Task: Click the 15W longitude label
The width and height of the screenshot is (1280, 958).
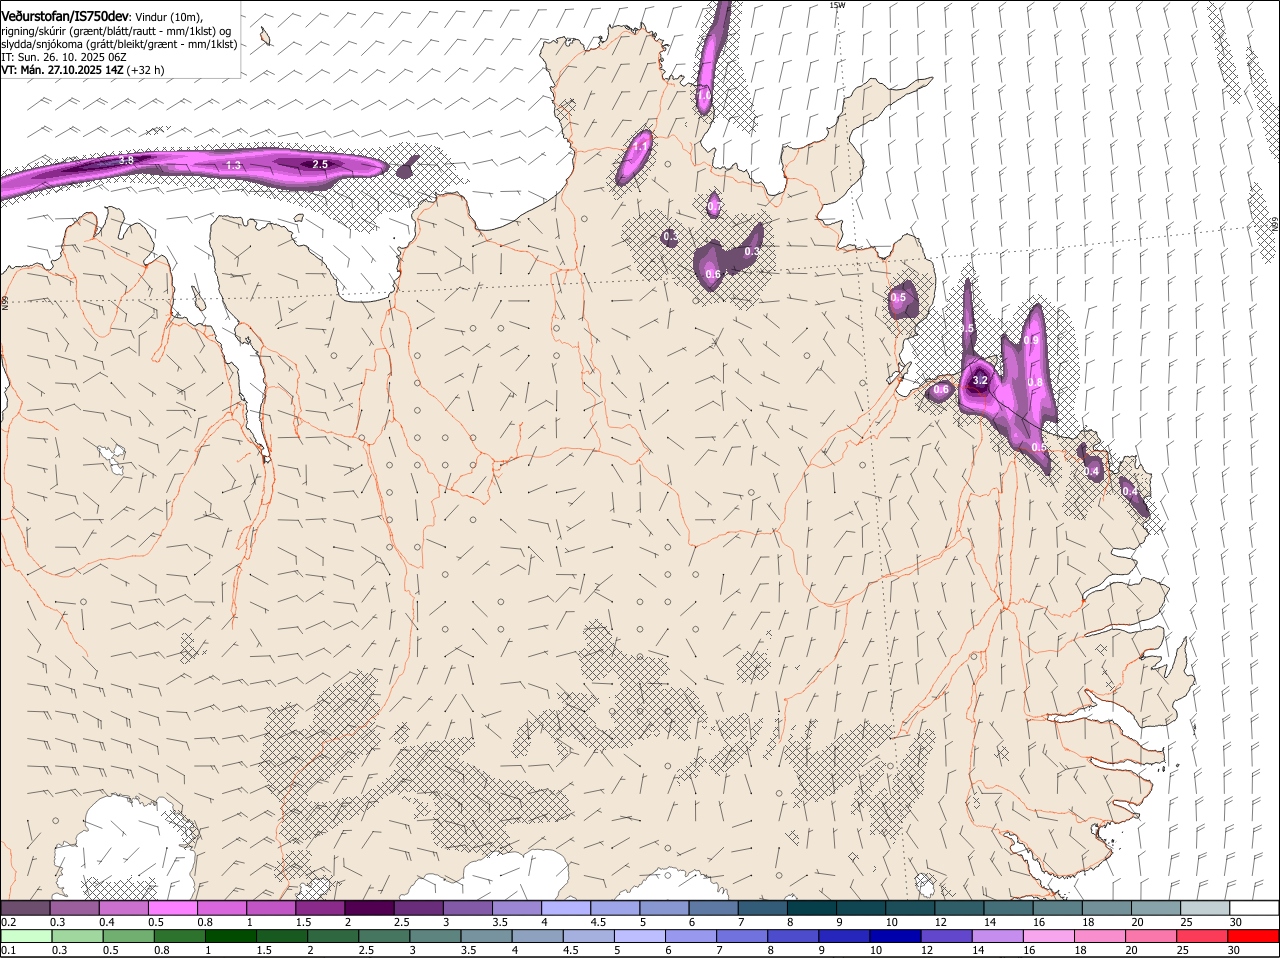Action: (x=837, y=5)
